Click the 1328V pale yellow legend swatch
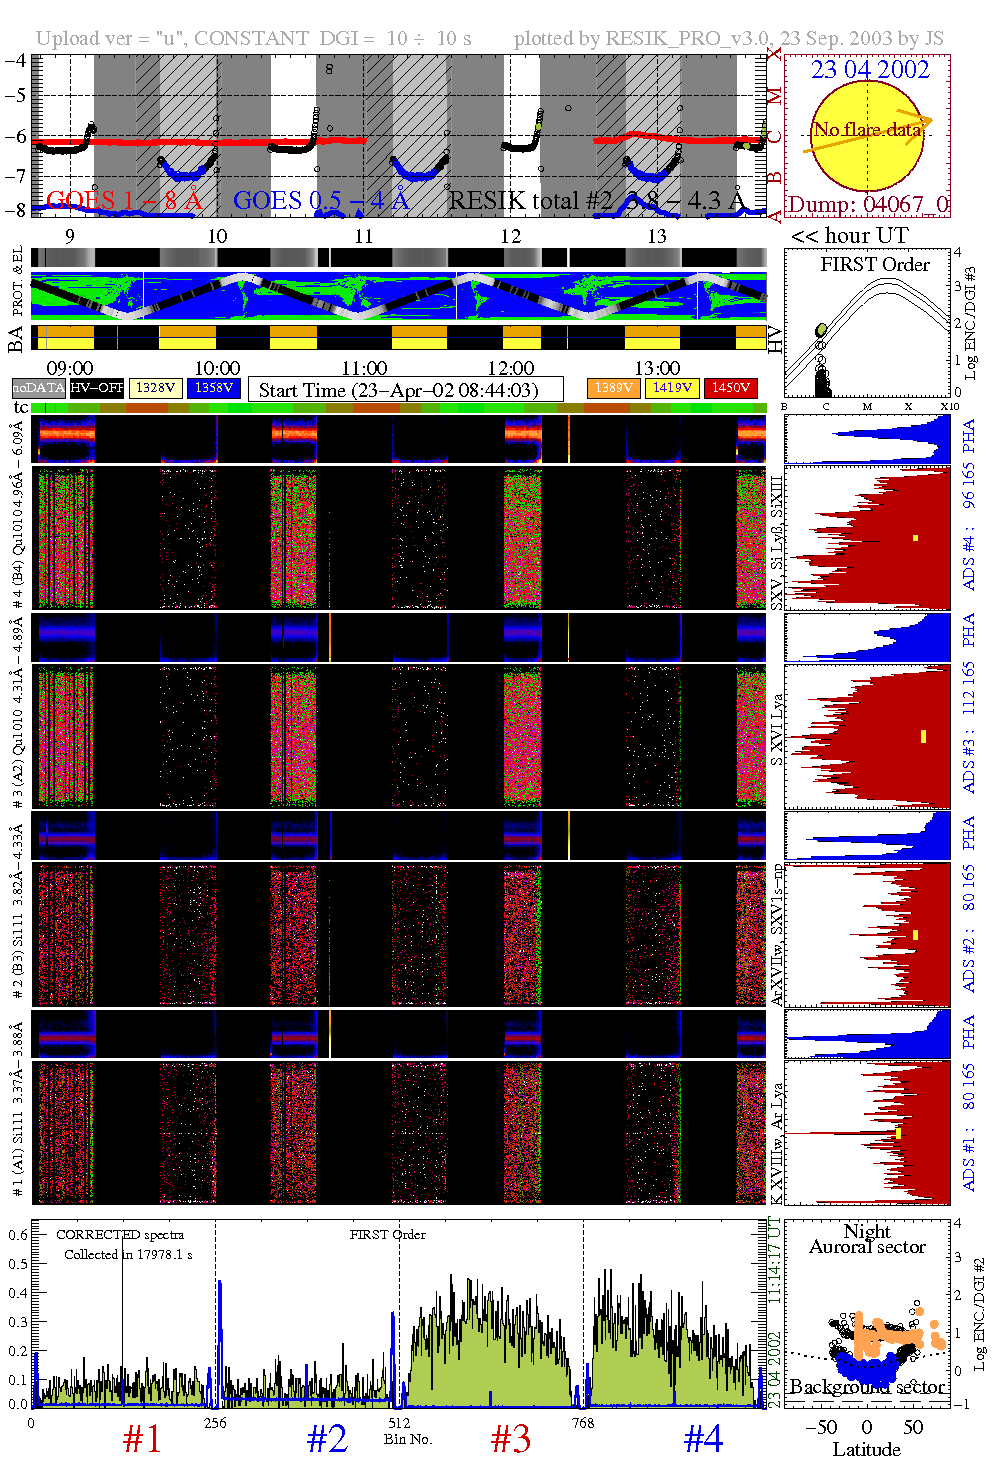The image size is (1004, 1477). pyautogui.click(x=156, y=388)
